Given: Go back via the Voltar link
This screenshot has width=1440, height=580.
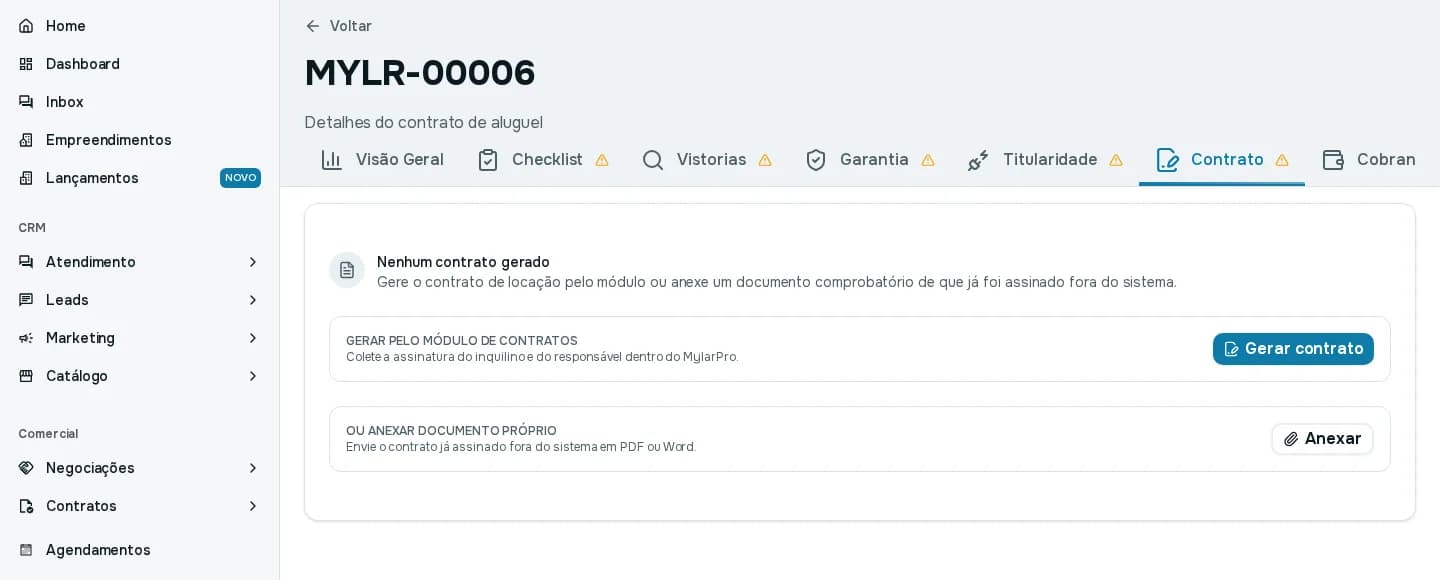Looking at the screenshot, I should click(x=339, y=26).
